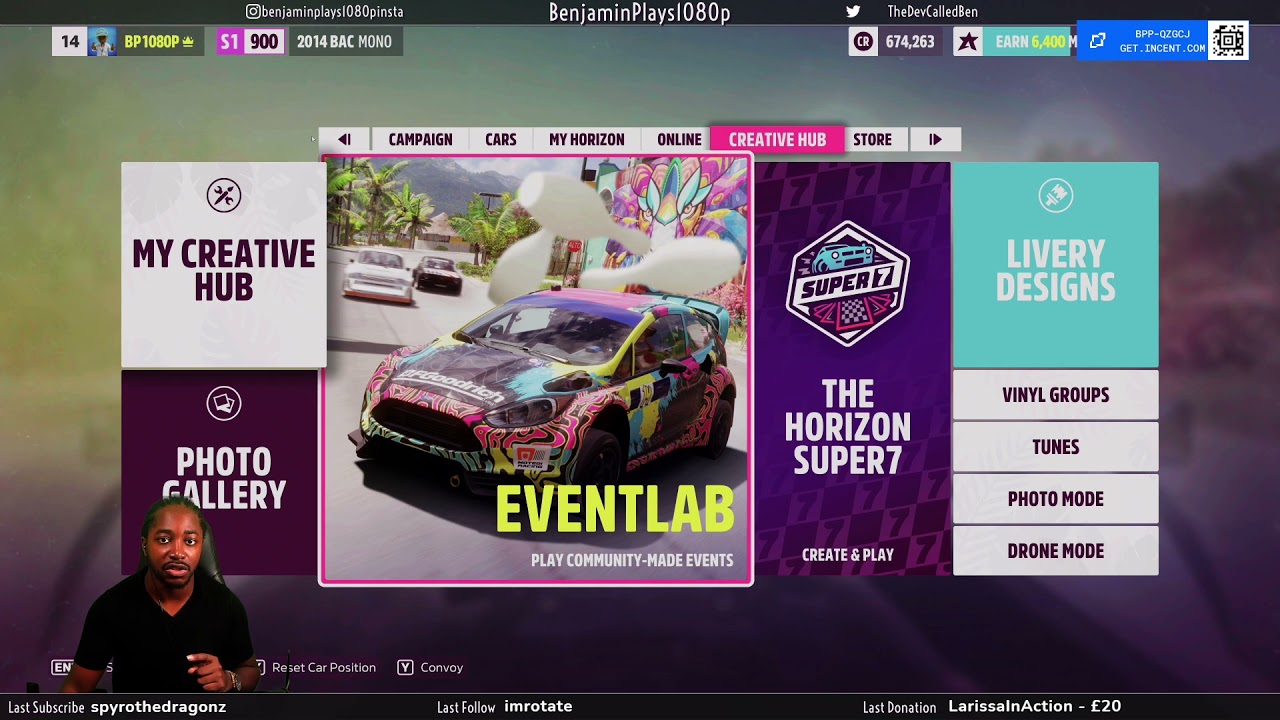Click the wrench icon on My Creative Hub
This screenshot has width=1280, height=720.
coord(223,195)
